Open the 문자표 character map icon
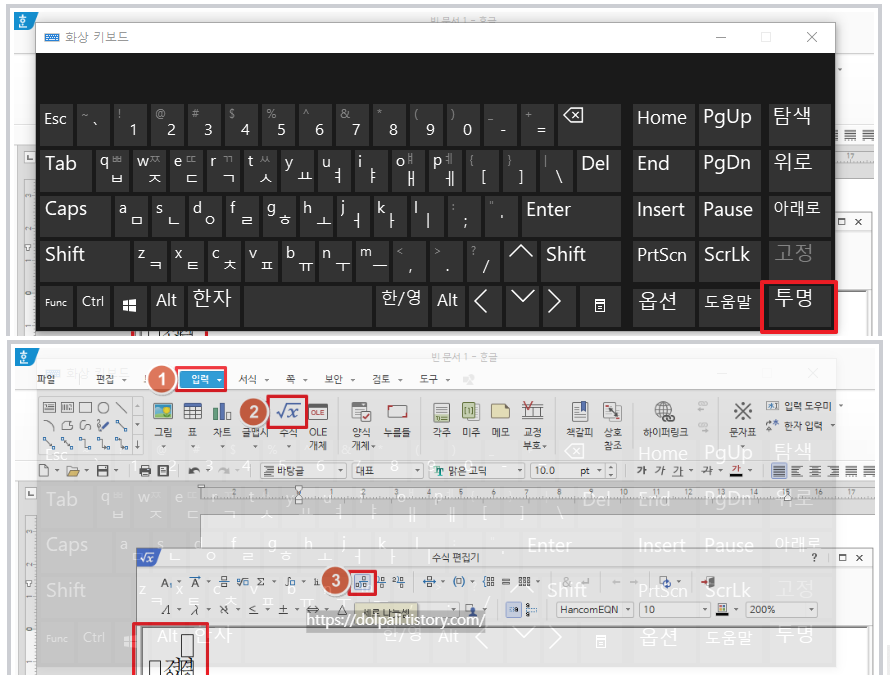890x675 pixels. tap(742, 412)
